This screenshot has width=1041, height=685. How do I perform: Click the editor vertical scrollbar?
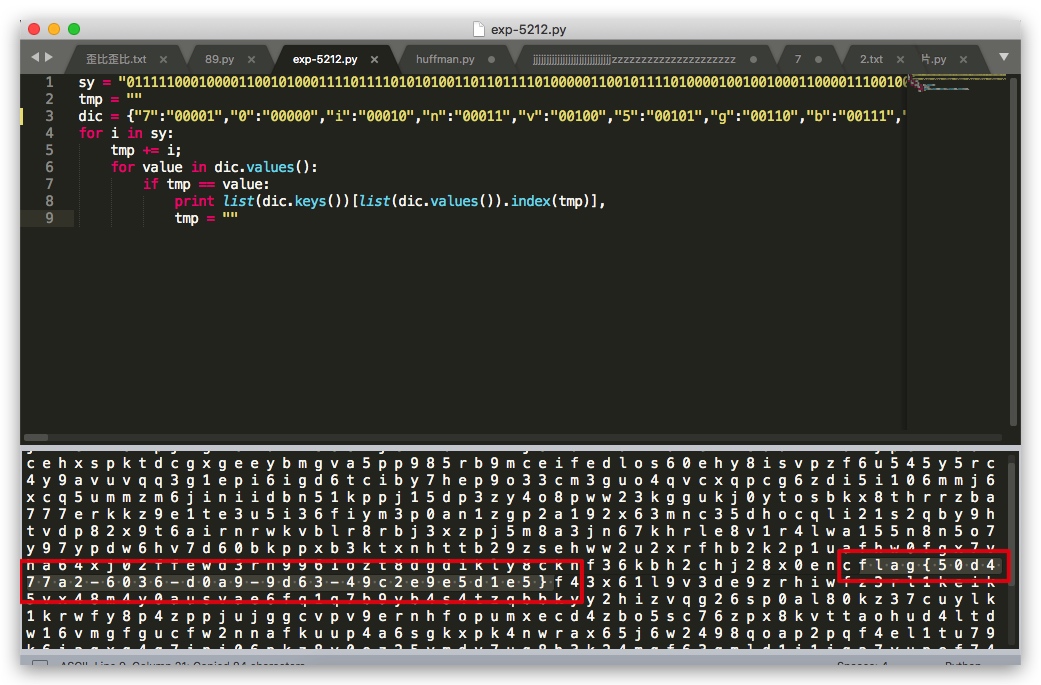pyautogui.click(x=1013, y=251)
